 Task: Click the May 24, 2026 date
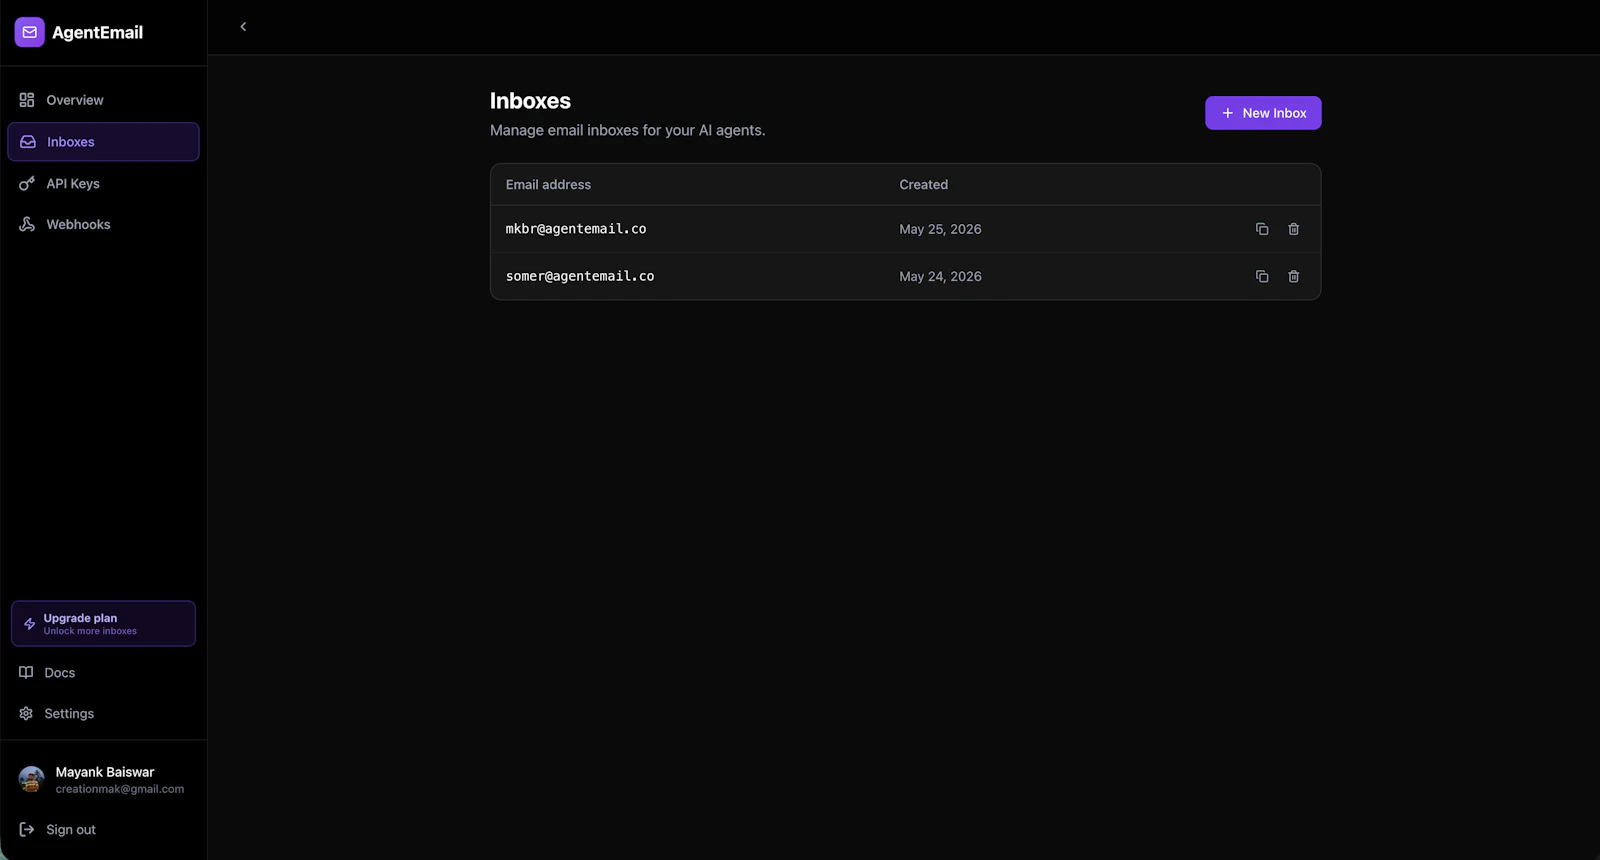pos(940,276)
